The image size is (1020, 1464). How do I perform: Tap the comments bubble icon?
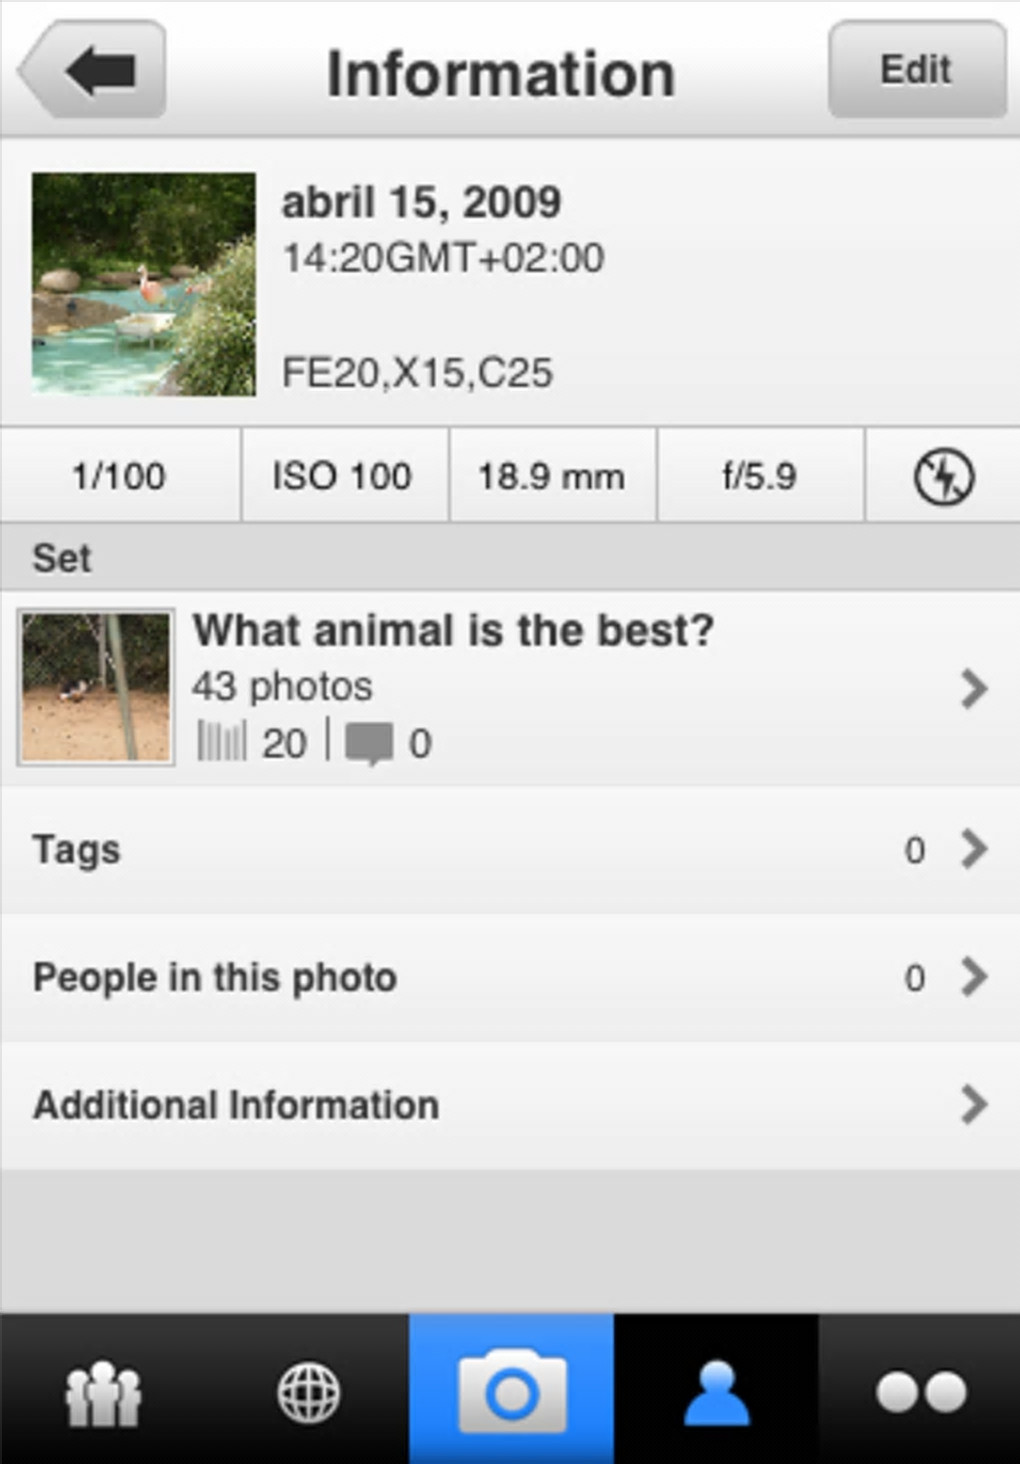coord(368,745)
